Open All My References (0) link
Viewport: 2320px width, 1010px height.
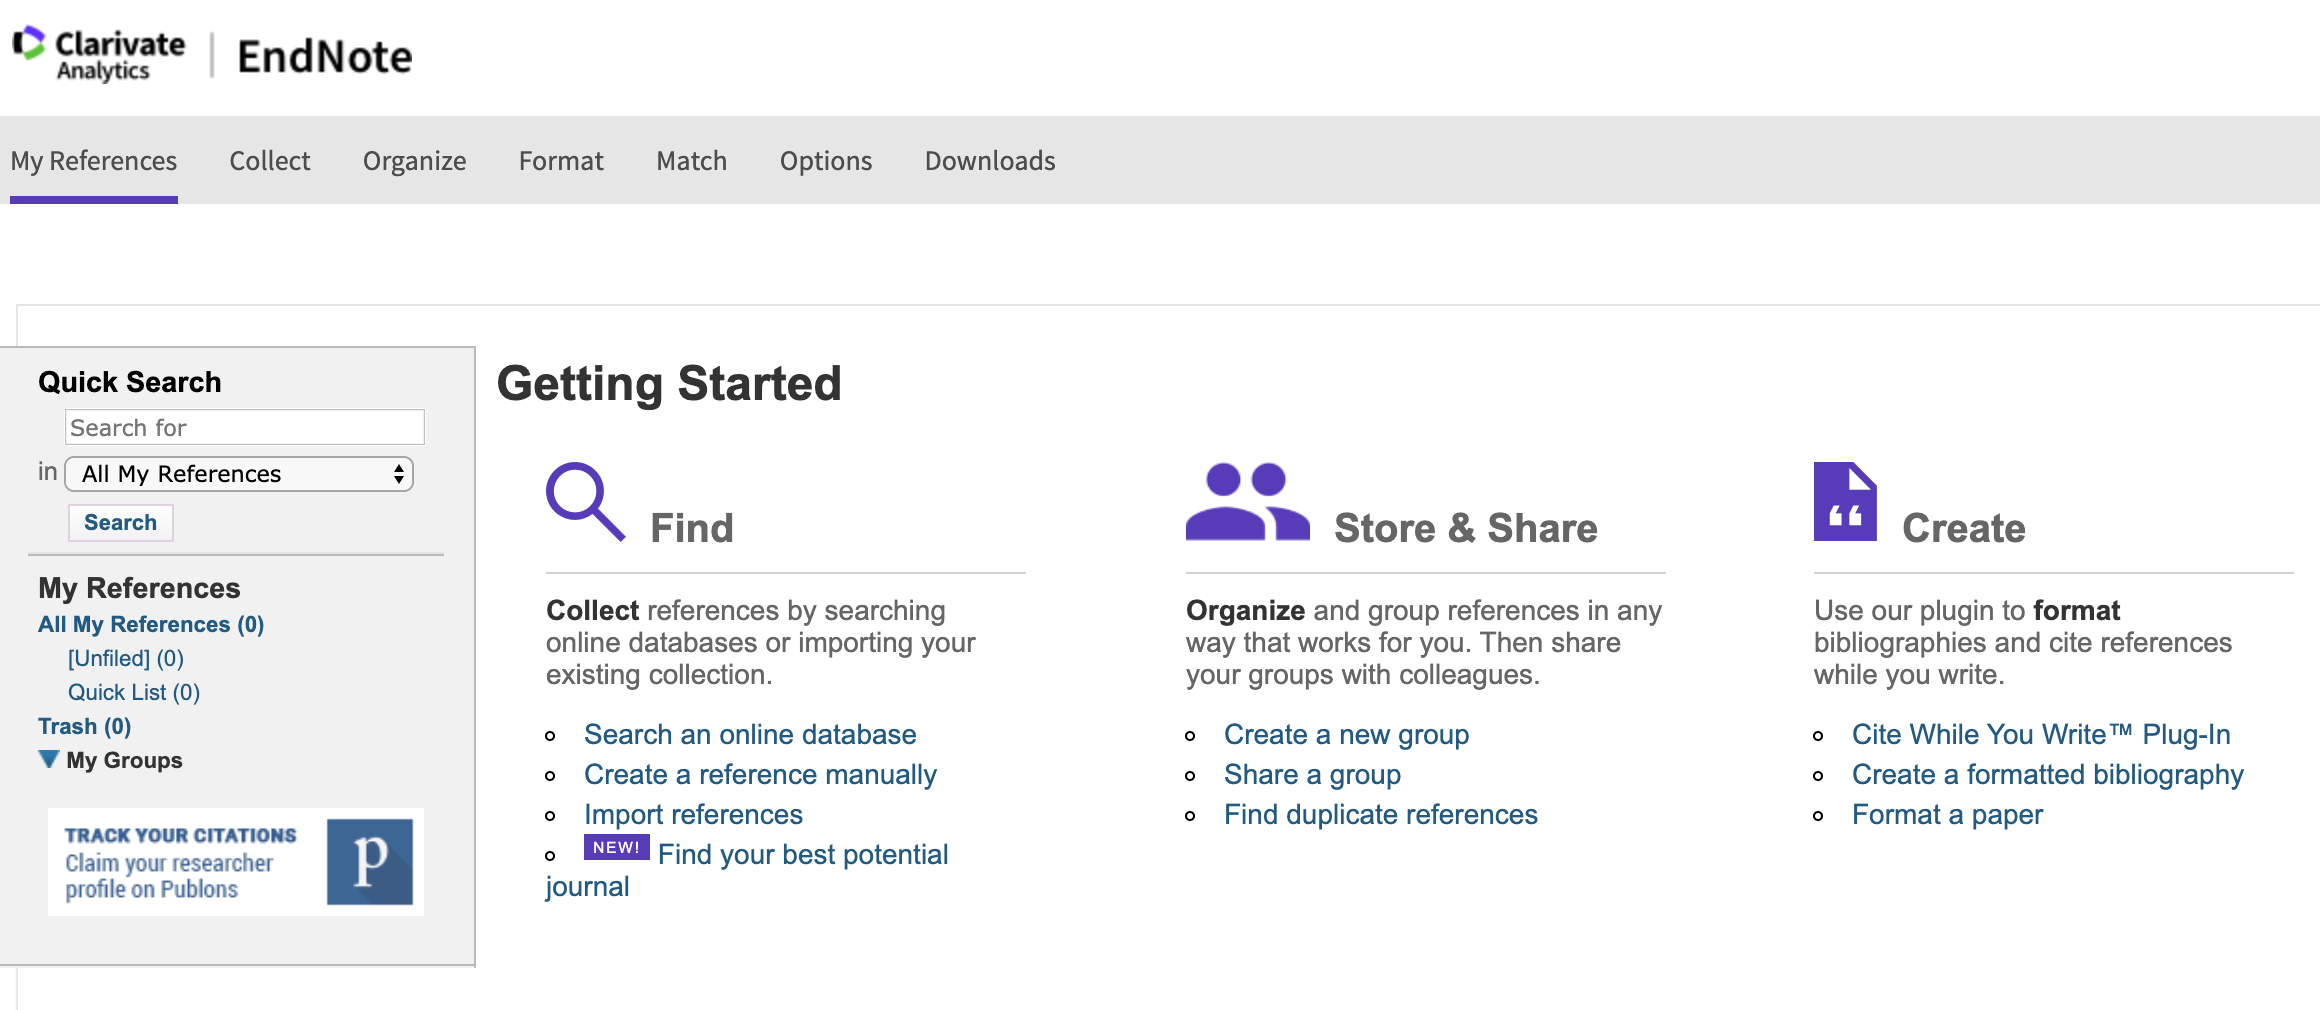(151, 624)
